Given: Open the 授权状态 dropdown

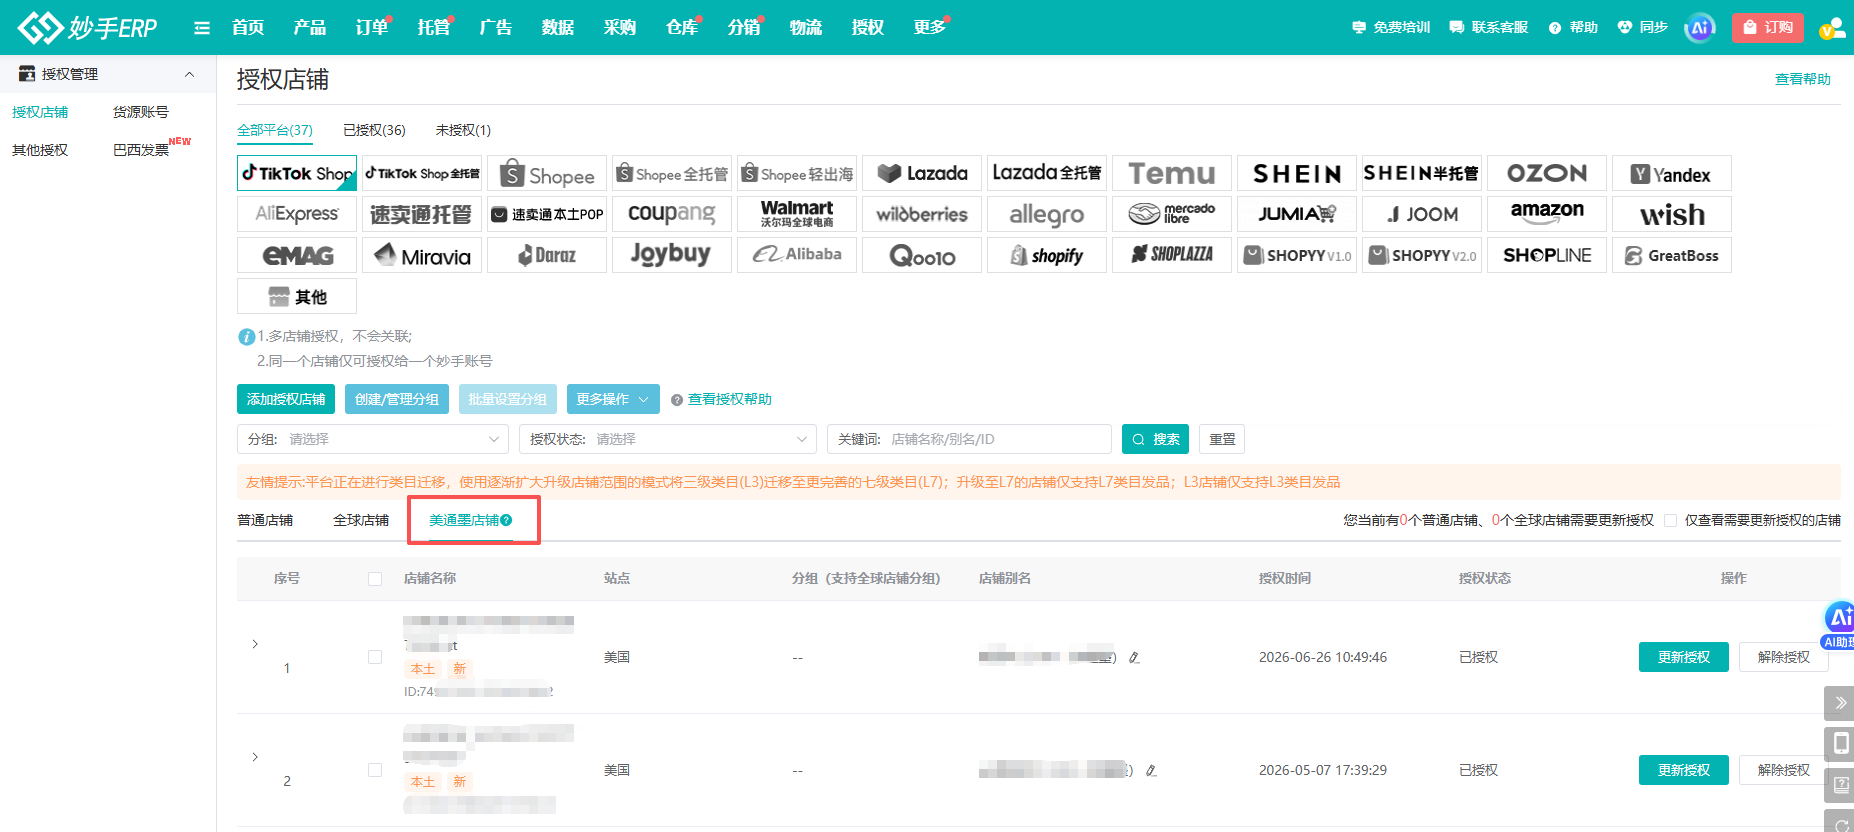Looking at the screenshot, I should [668, 439].
